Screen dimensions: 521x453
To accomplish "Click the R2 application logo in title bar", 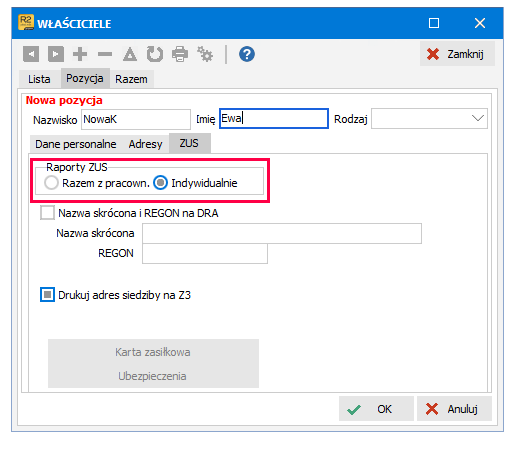I will coord(26,23).
